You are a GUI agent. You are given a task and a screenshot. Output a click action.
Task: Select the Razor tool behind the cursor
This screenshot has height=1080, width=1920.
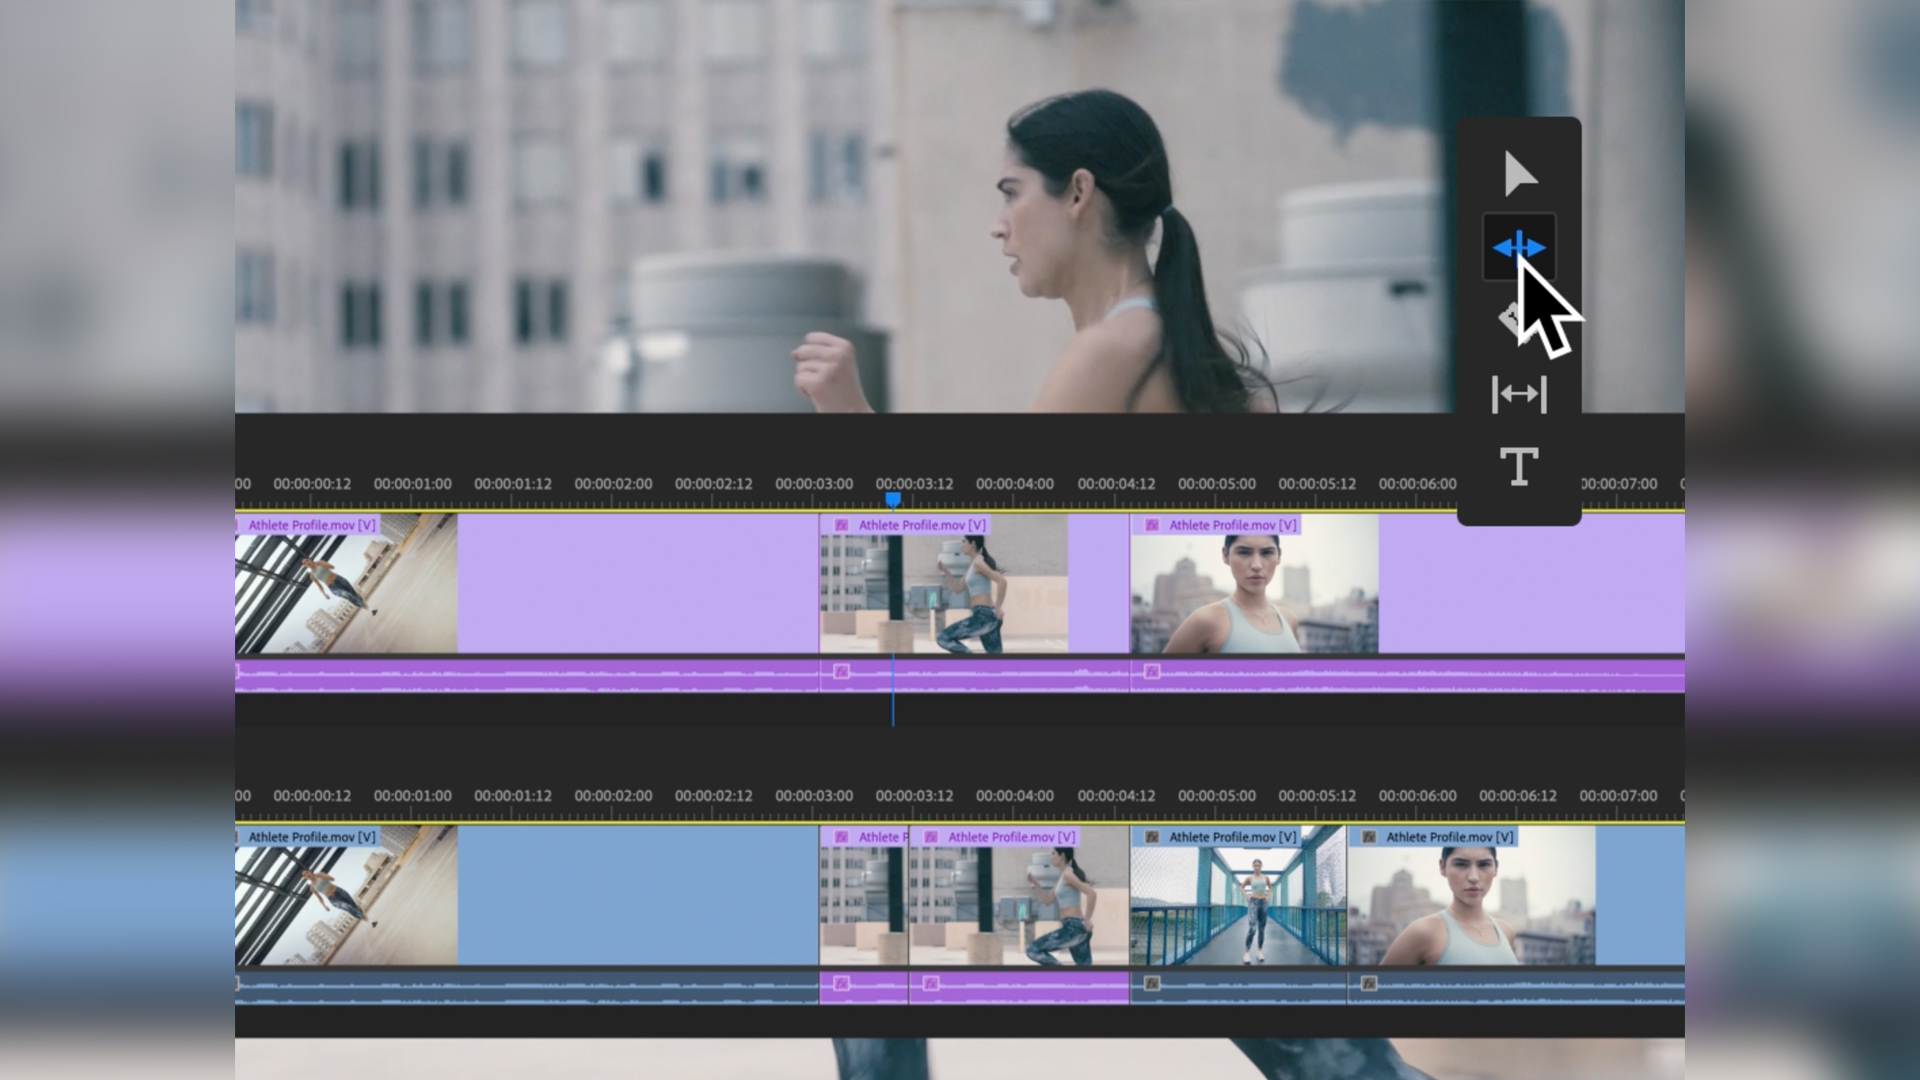coord(1510,319)
